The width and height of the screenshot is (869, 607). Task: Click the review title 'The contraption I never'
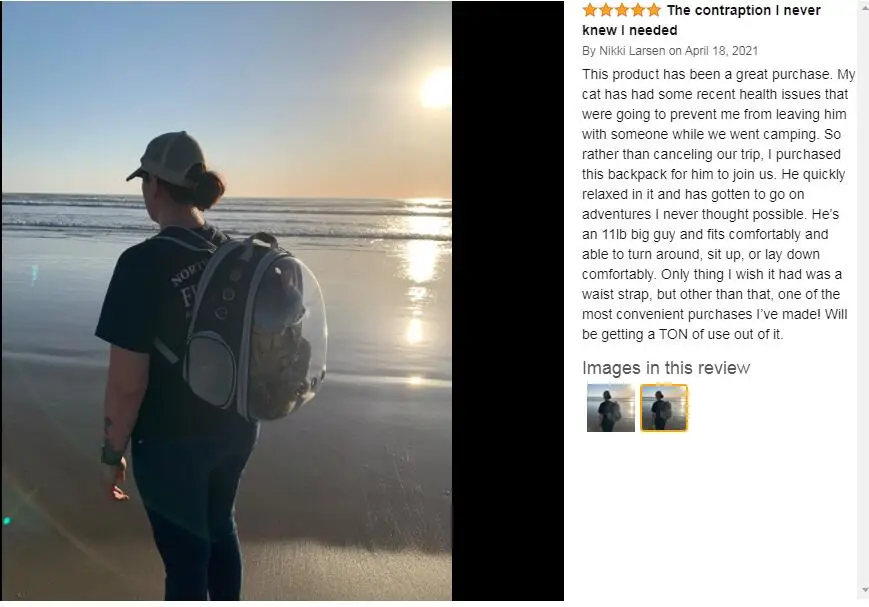point(744,10)
